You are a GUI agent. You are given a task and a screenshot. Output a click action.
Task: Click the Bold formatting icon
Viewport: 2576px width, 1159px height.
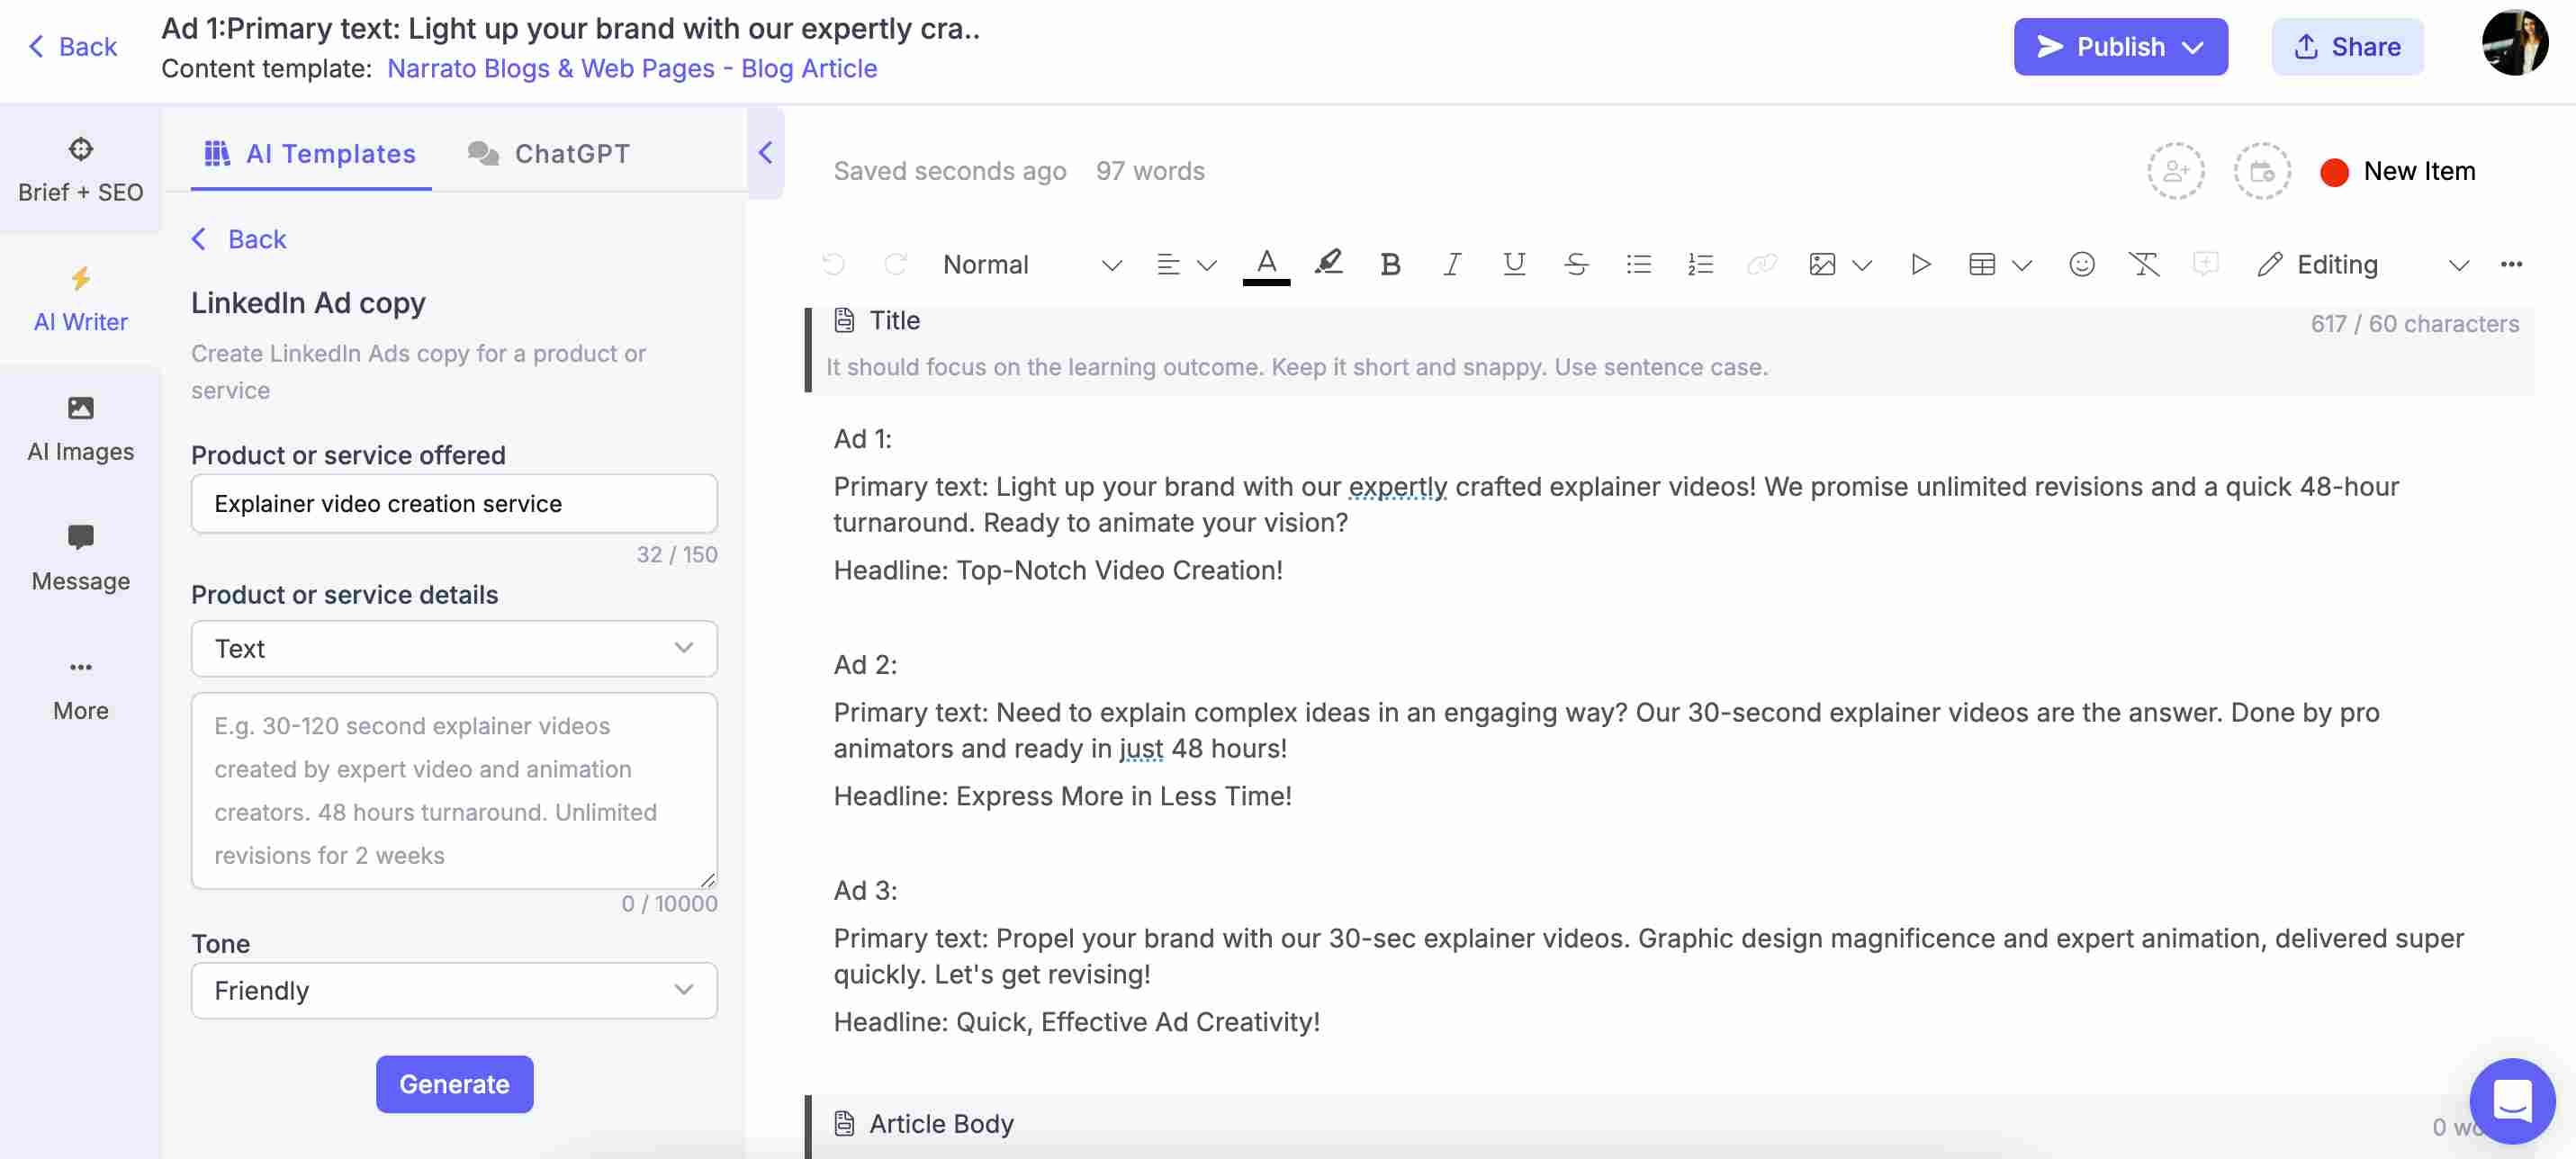click(x=1392, y=265)
